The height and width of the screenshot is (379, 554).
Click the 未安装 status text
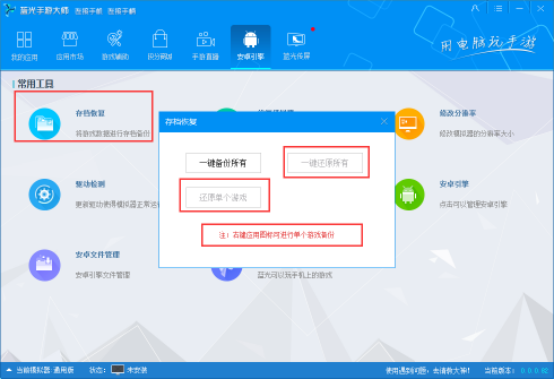tap(137, 370)
